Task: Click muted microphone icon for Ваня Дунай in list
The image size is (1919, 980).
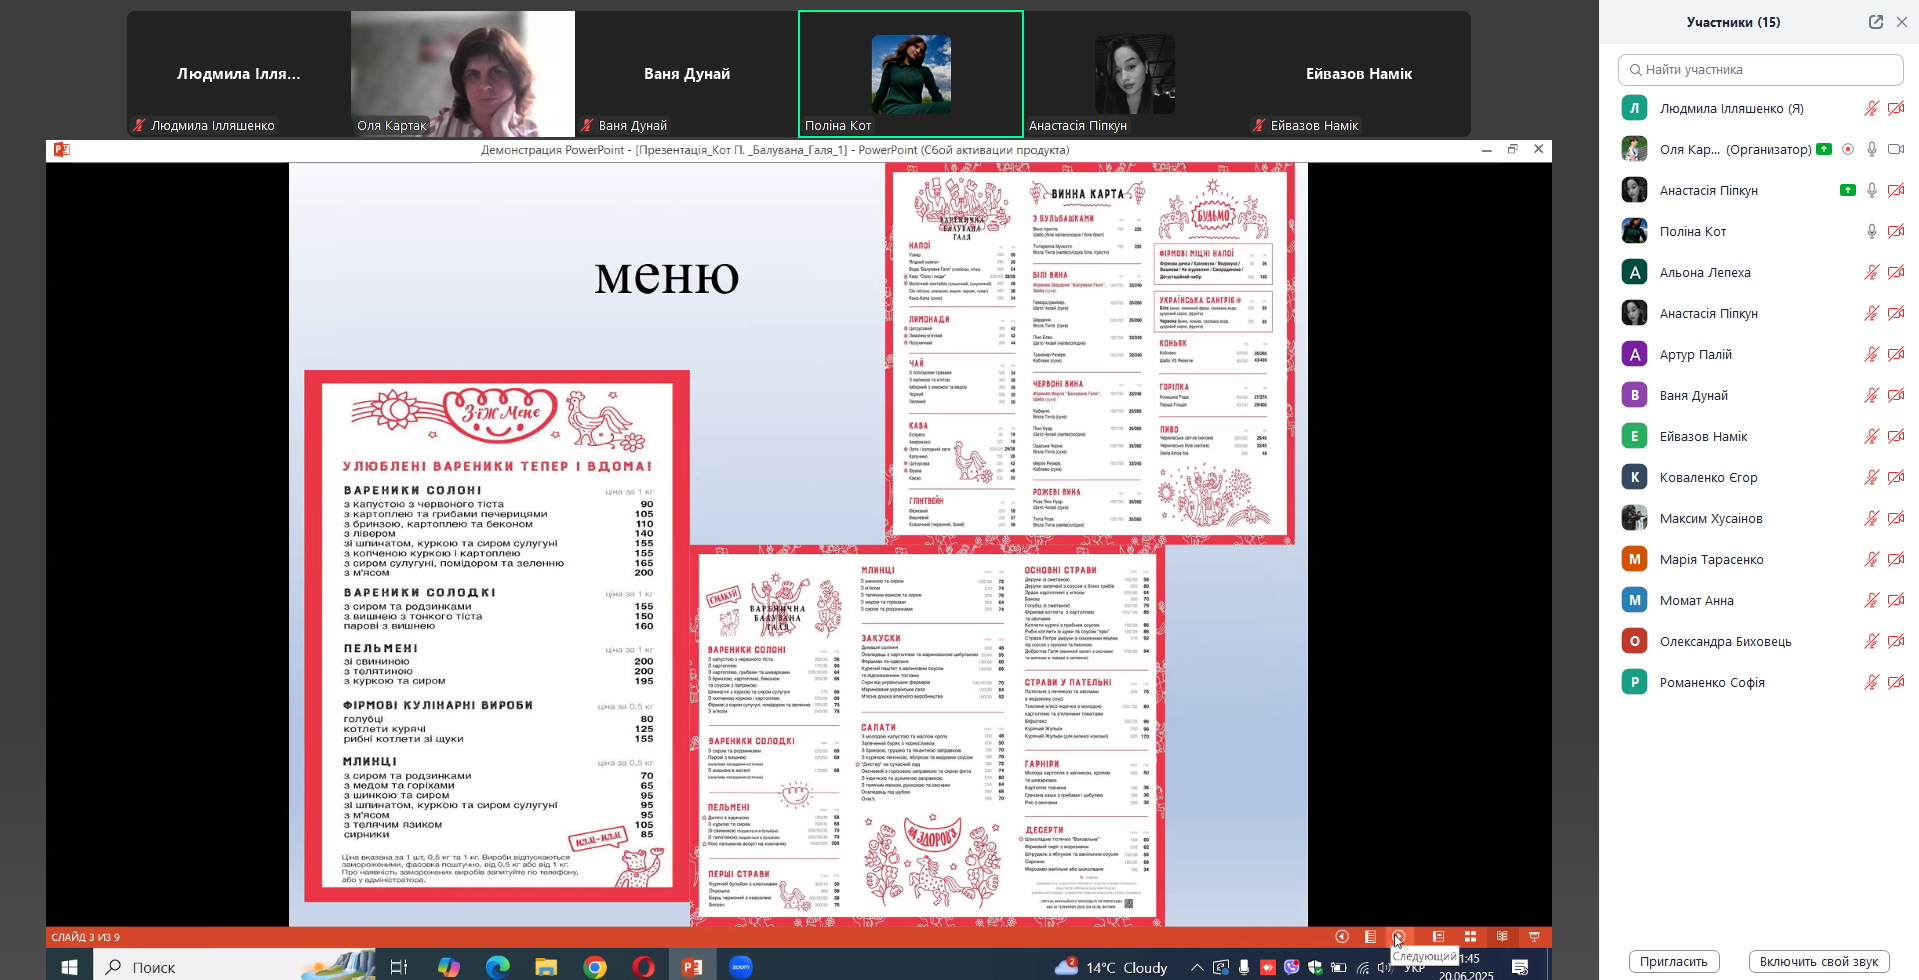Action: tap(1872, 395)
